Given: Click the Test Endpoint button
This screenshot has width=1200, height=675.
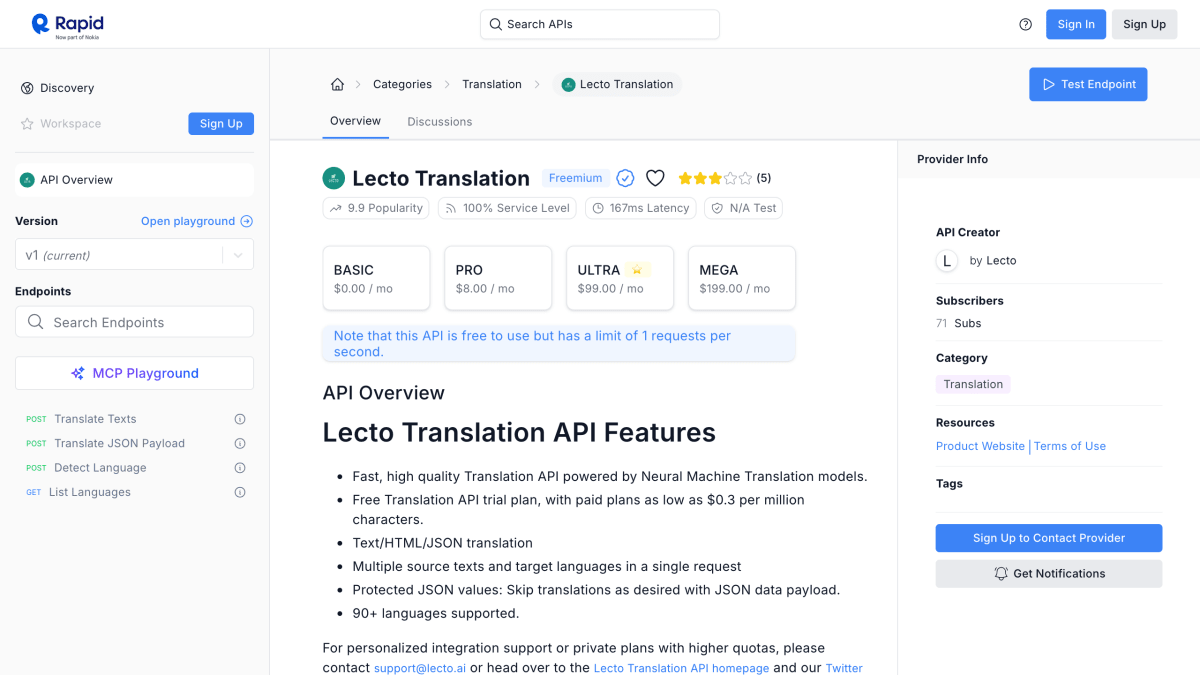Looking at the screenshot, I should pyautogui.click(x=1088, y=84).
